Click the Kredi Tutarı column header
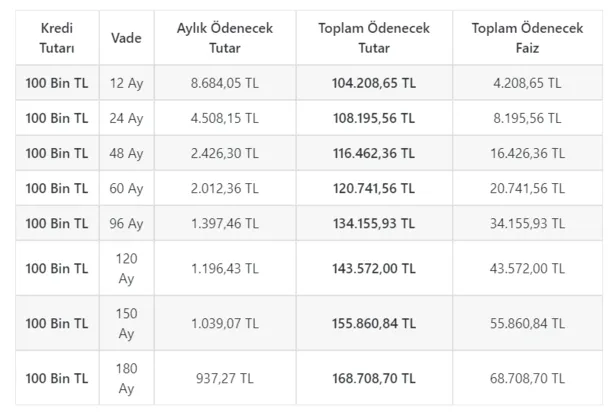616x416 pixels. pyautogui.click(x=57, y=37)
